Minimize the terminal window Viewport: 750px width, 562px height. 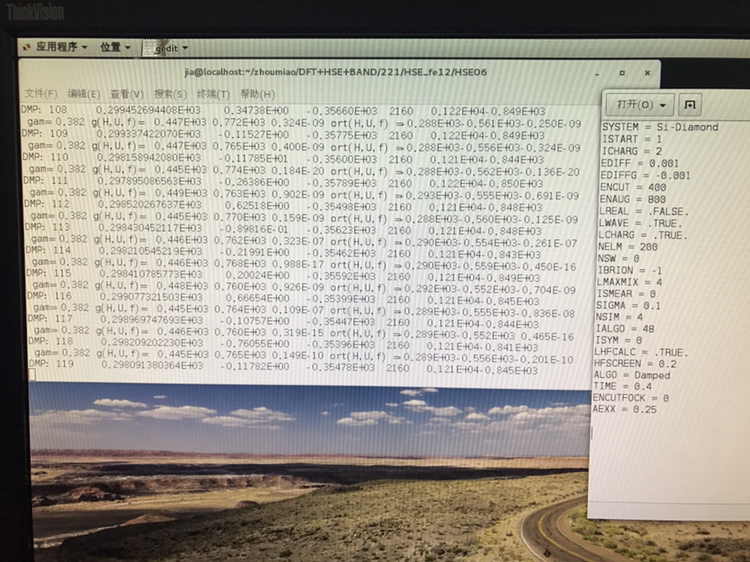[x=597, y=74]
